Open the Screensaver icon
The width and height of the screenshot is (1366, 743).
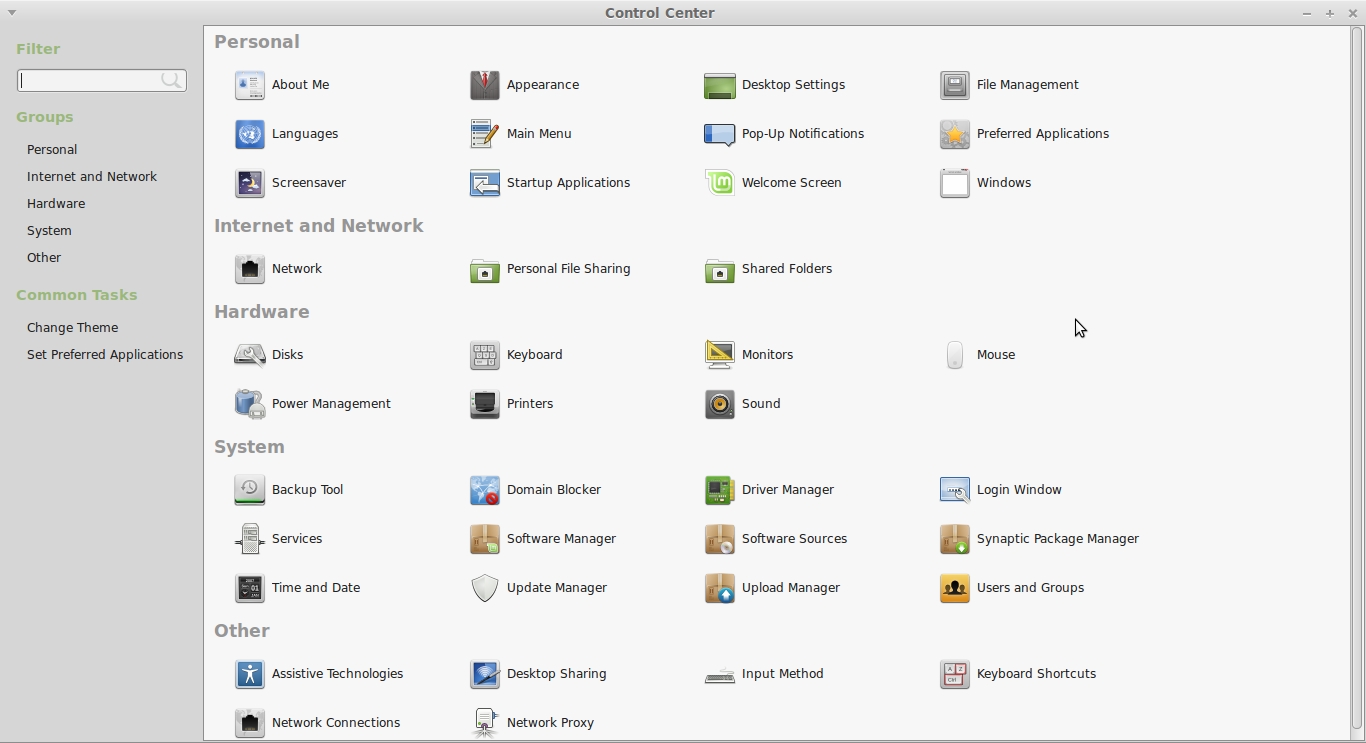pyautogui.click(x=249, y=183)
